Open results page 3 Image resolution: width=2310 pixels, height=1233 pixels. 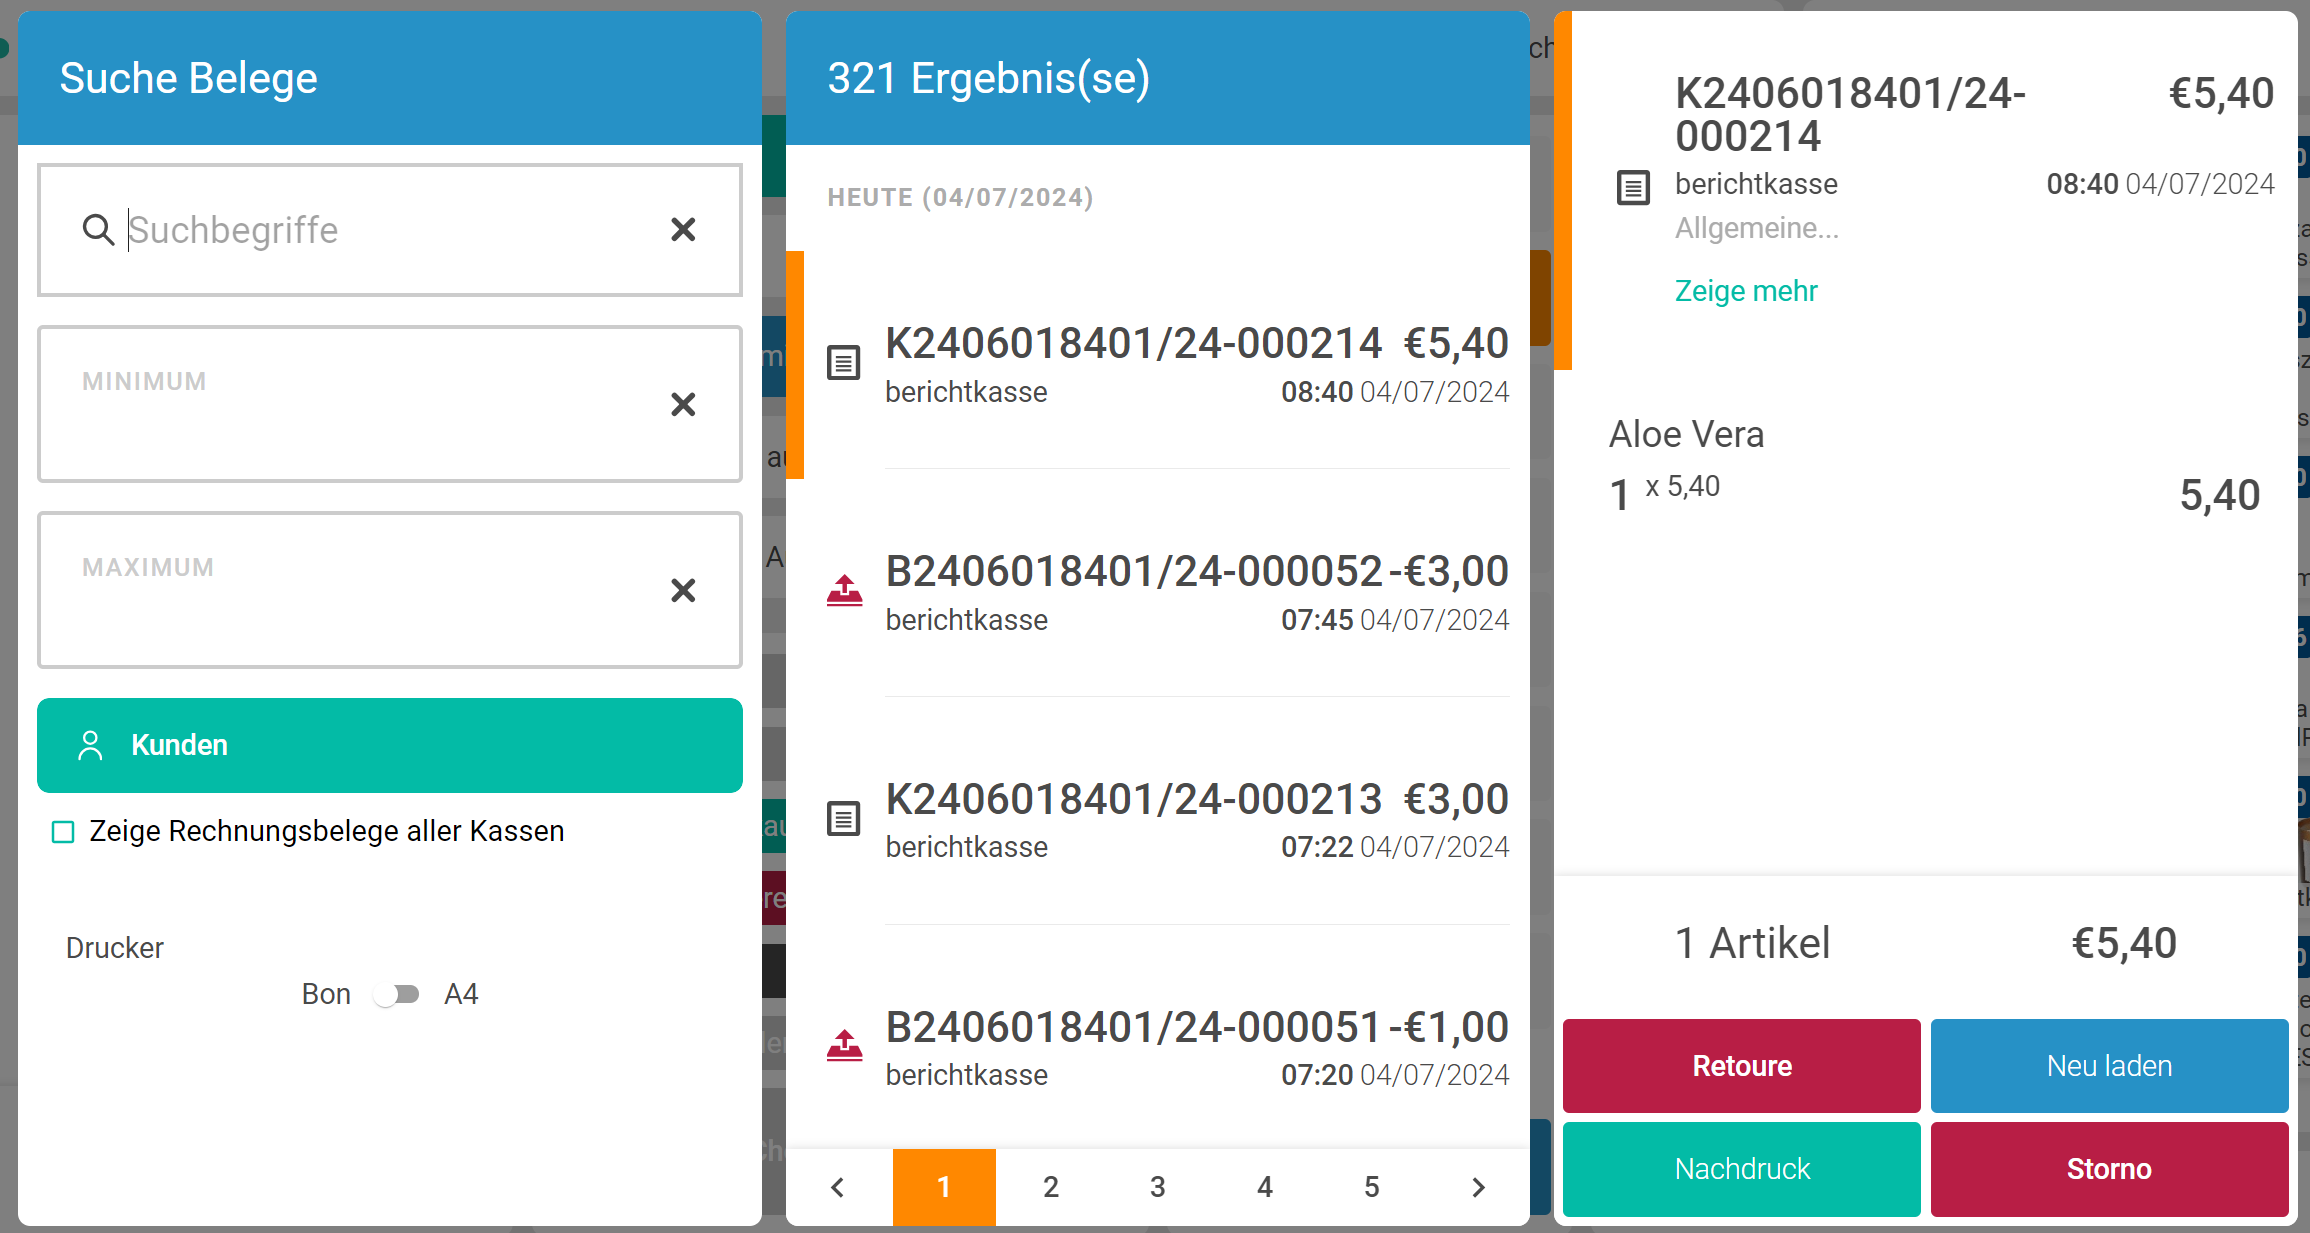pos(1157,1187)
